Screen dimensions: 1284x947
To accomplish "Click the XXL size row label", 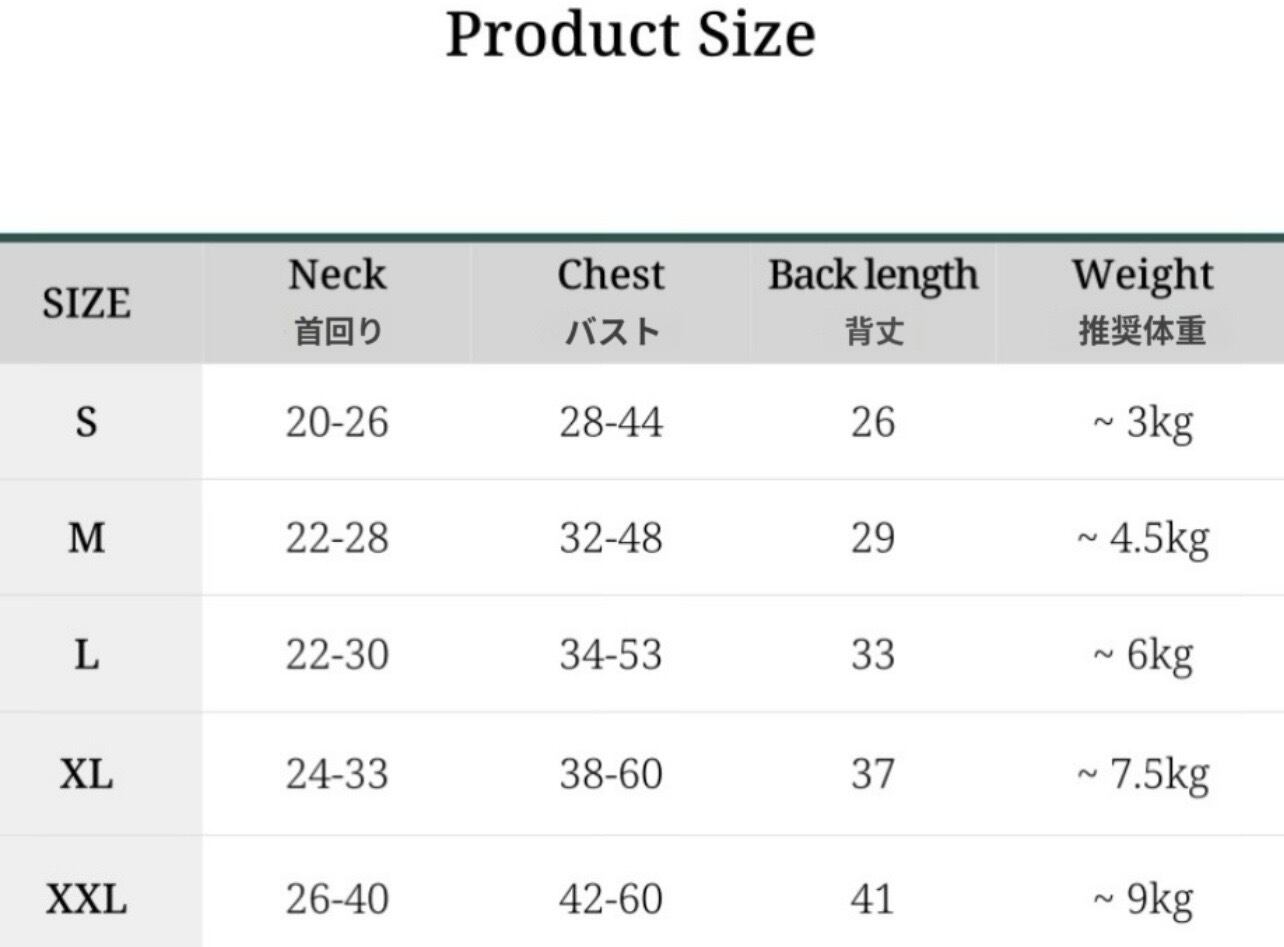I will coord(87,900).
